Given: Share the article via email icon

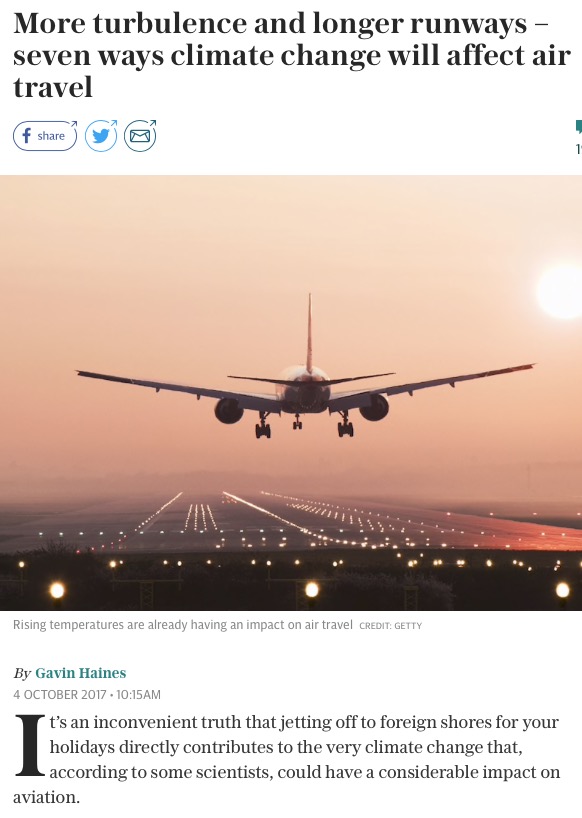Looking at the screenshot, I should [140, 136].
